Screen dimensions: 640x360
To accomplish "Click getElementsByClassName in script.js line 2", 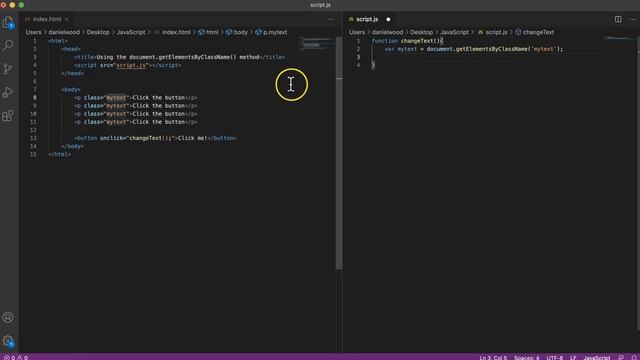I will 492,49.
